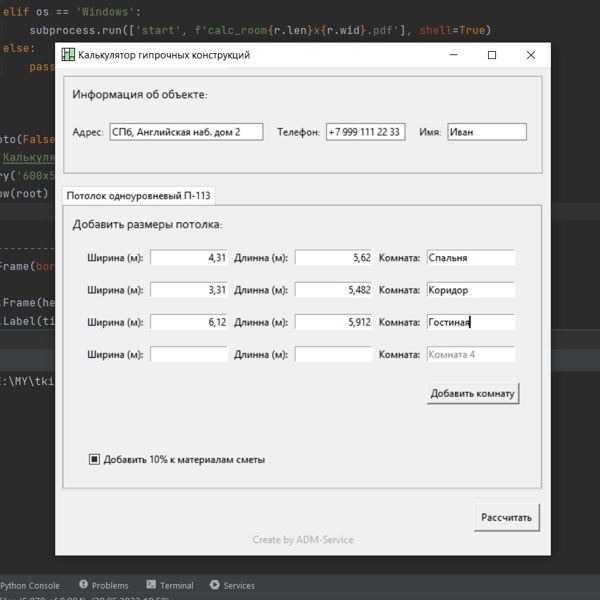Screen dimensions: 600x600
Task: Focus the Имя field containing Иван
Action: [486, 132]
